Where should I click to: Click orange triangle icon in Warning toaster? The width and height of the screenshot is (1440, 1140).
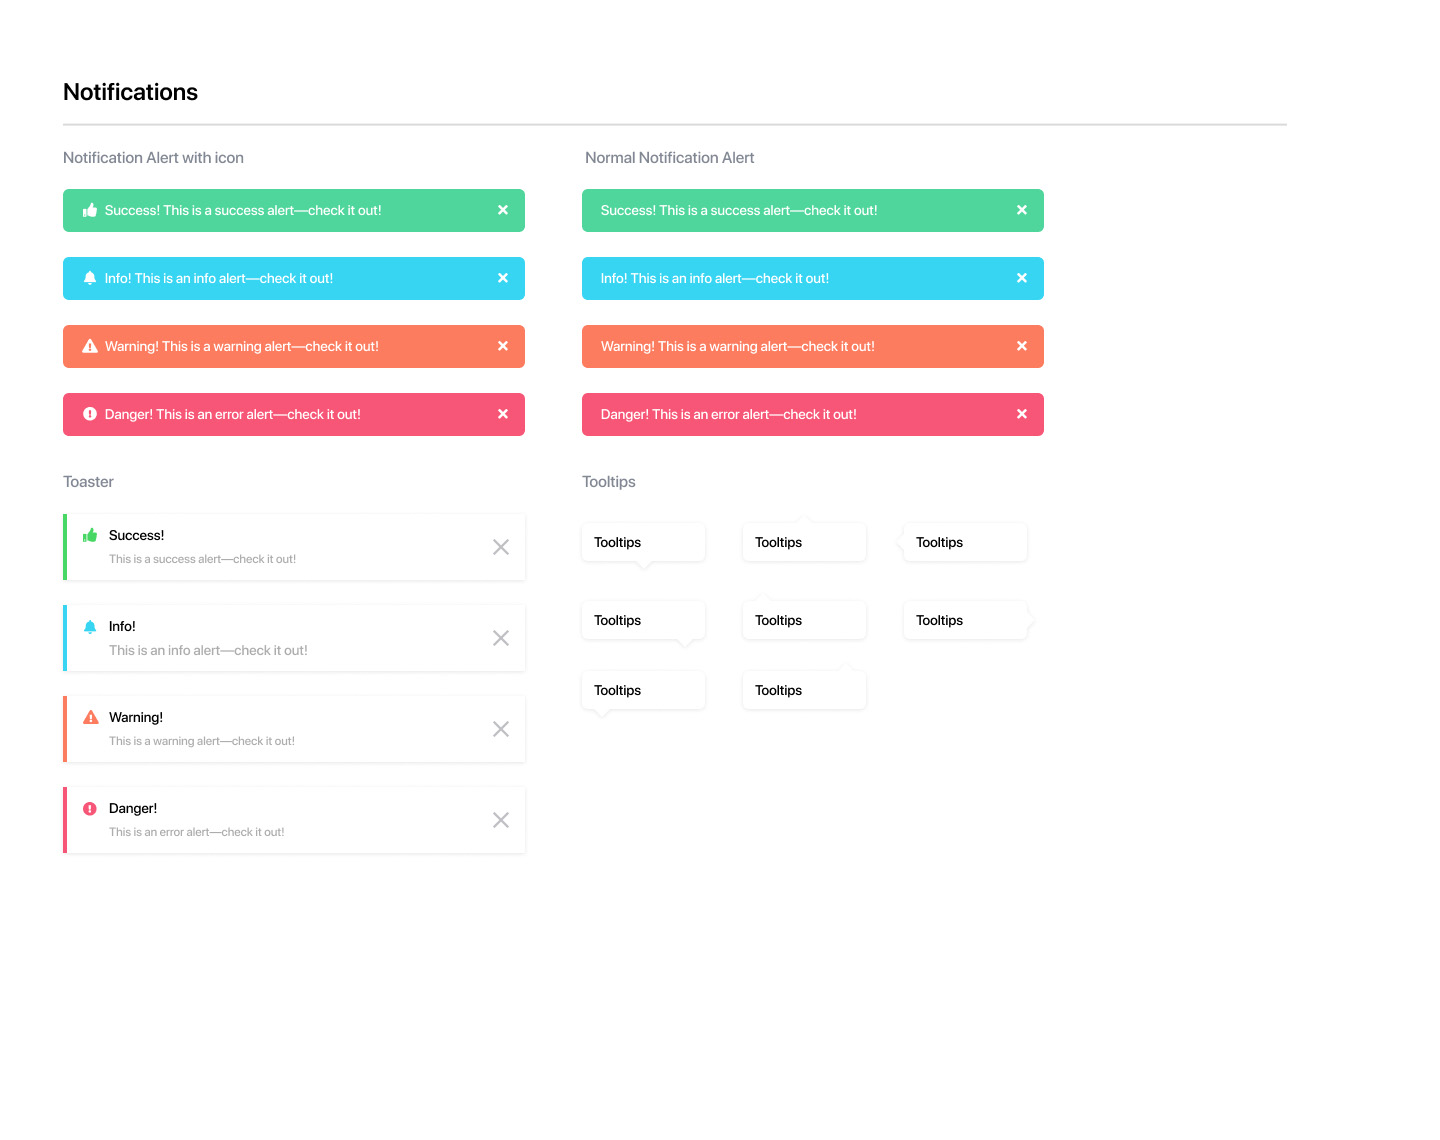pos(91,717)
